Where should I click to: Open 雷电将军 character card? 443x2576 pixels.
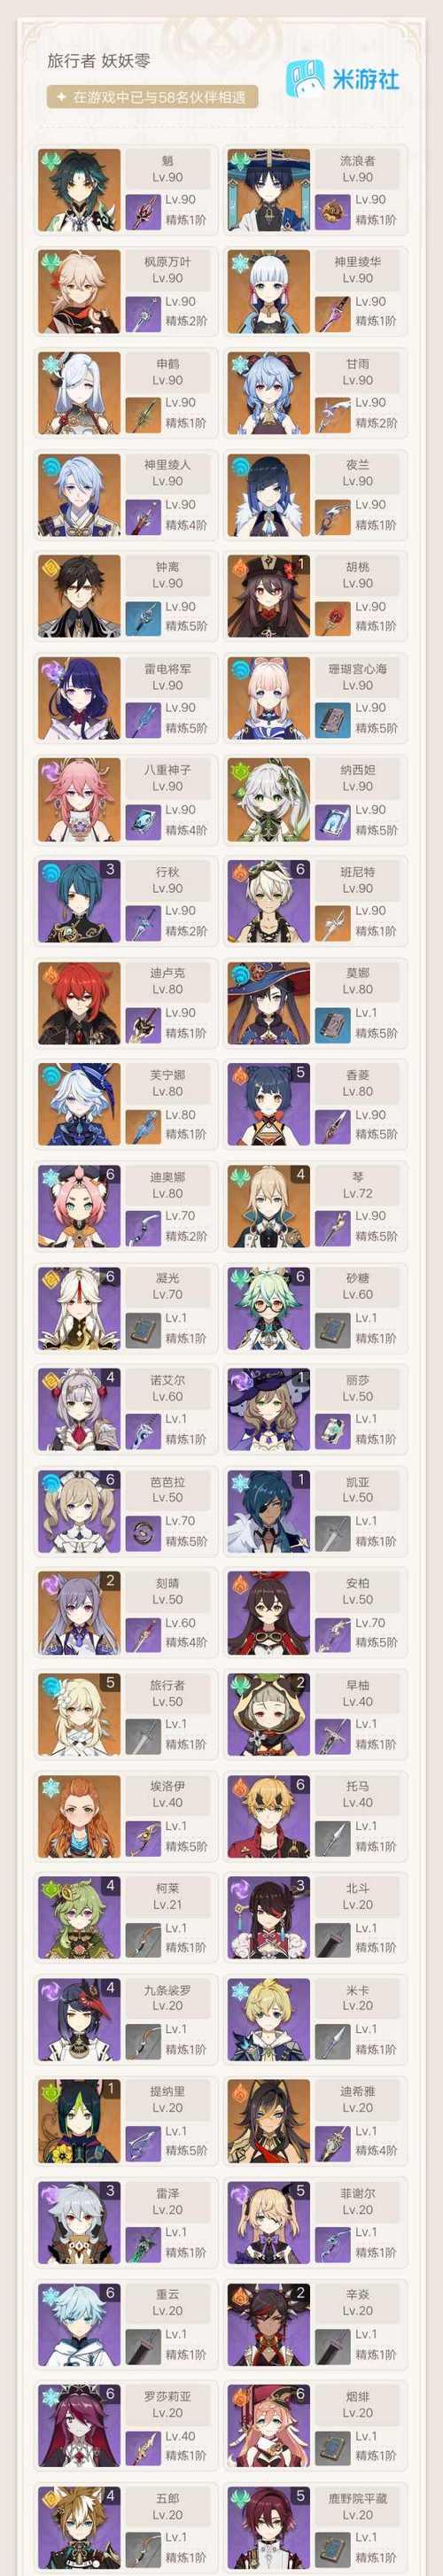click(125, 698)
